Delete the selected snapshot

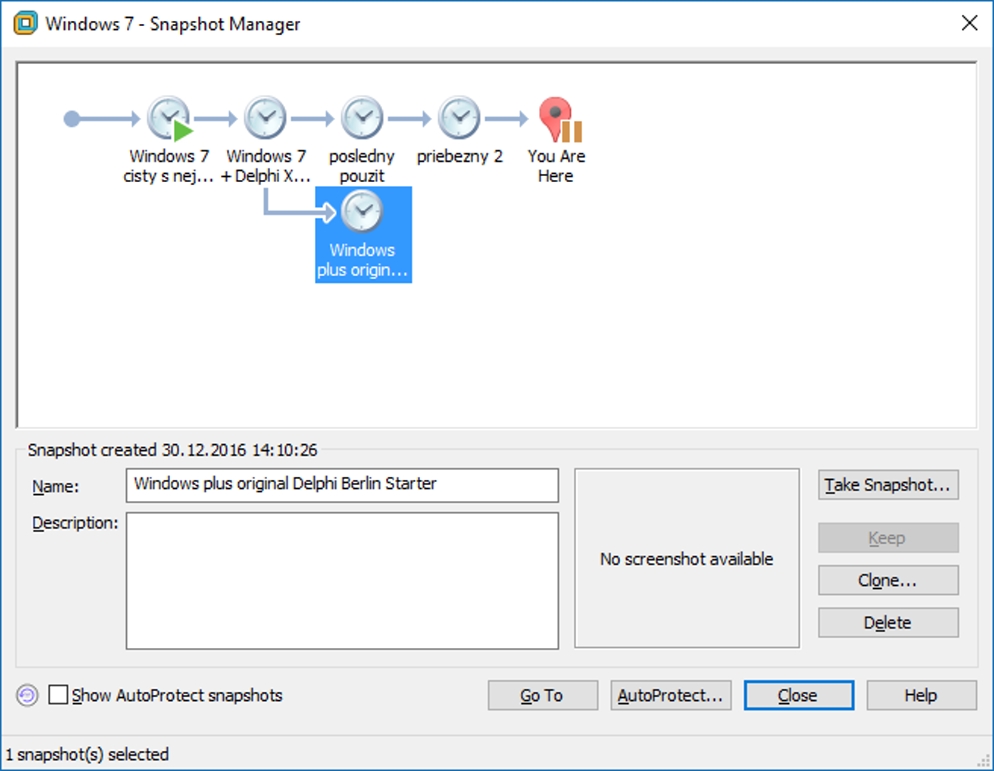click(888, 623)
